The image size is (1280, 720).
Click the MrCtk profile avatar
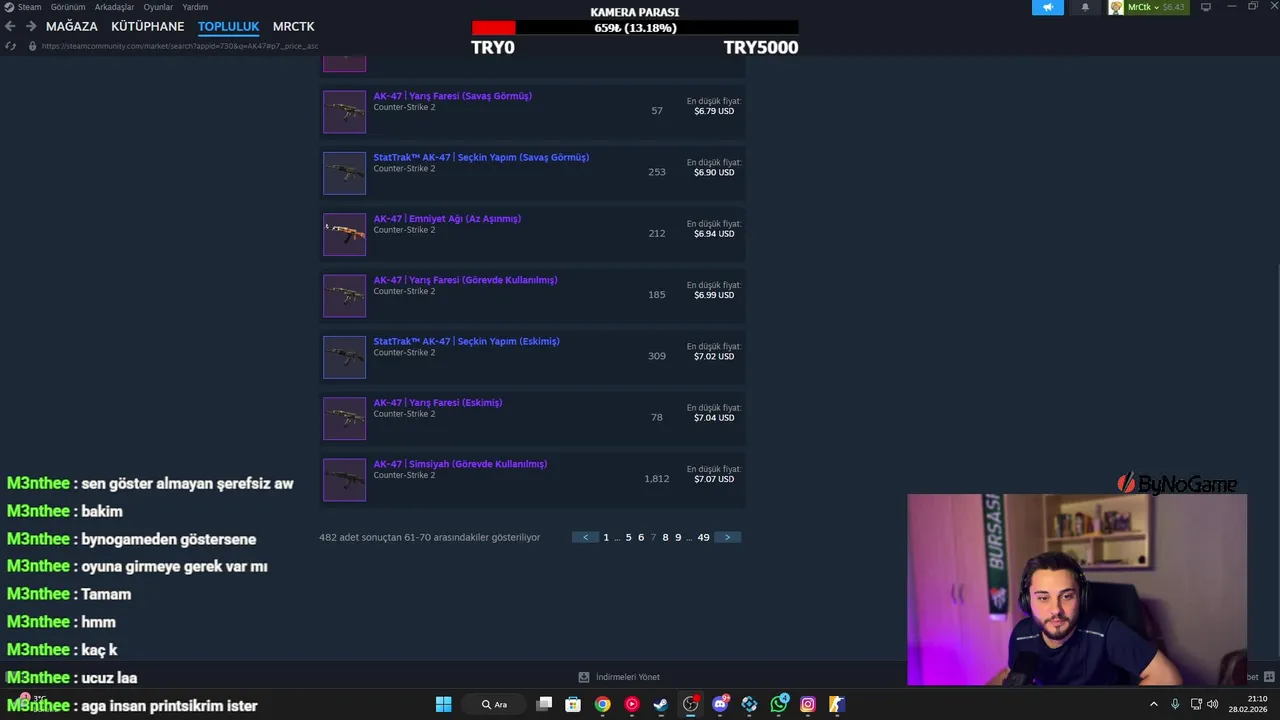point(1116,7)
